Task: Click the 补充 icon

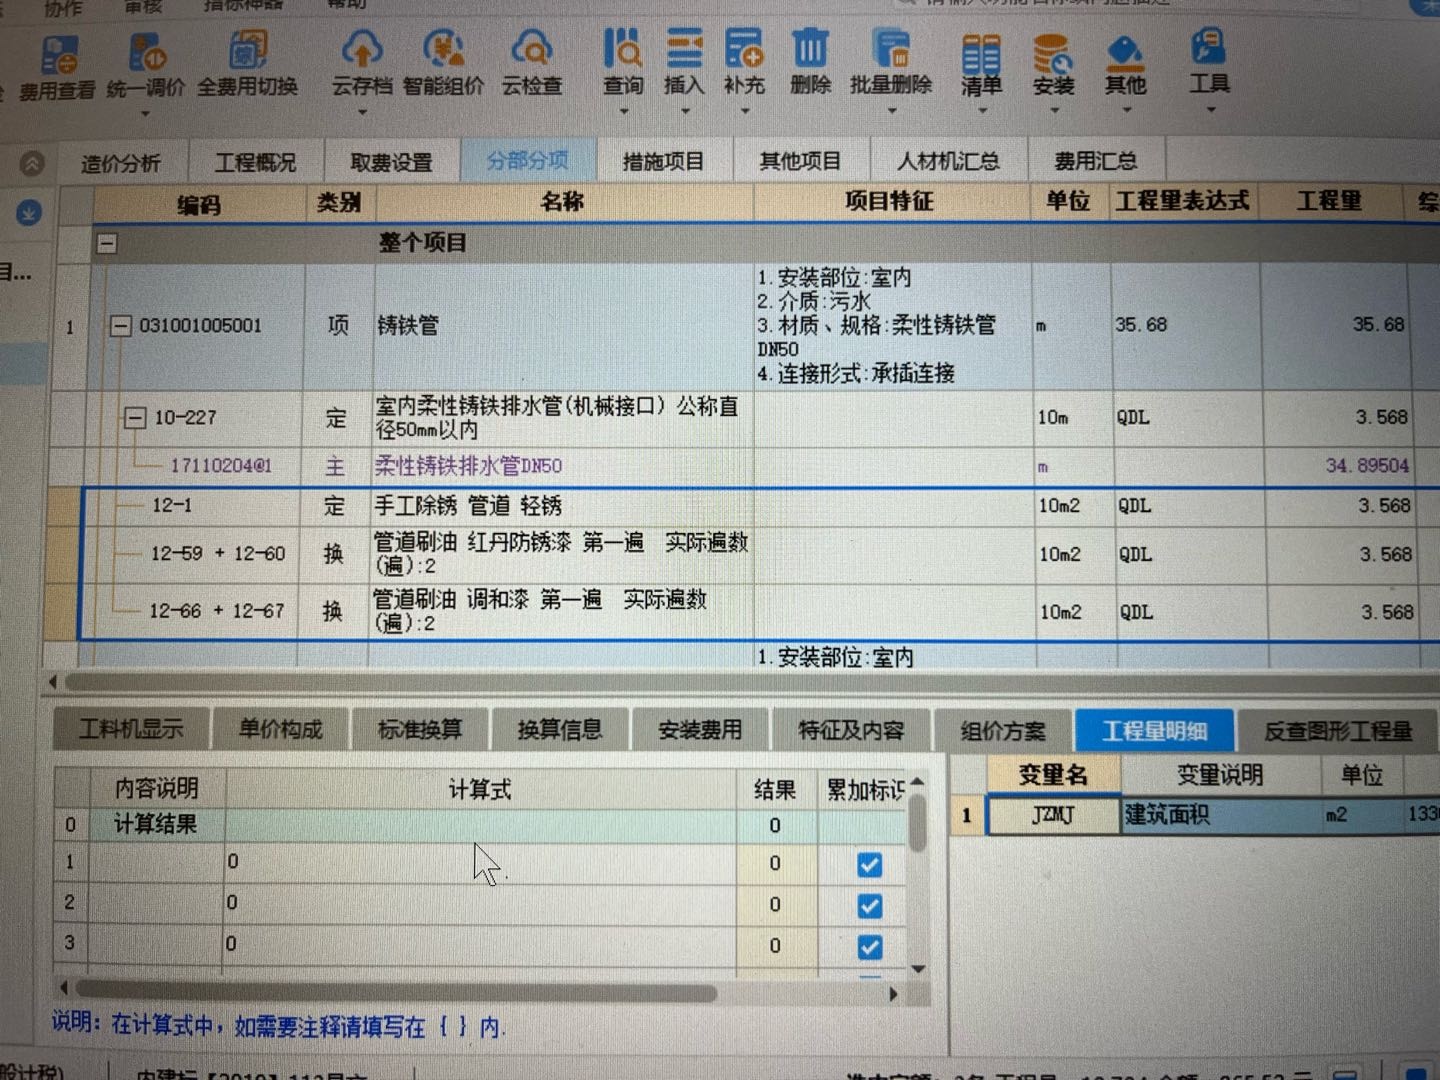Action: pyautogui.click(x=744, y=48)
